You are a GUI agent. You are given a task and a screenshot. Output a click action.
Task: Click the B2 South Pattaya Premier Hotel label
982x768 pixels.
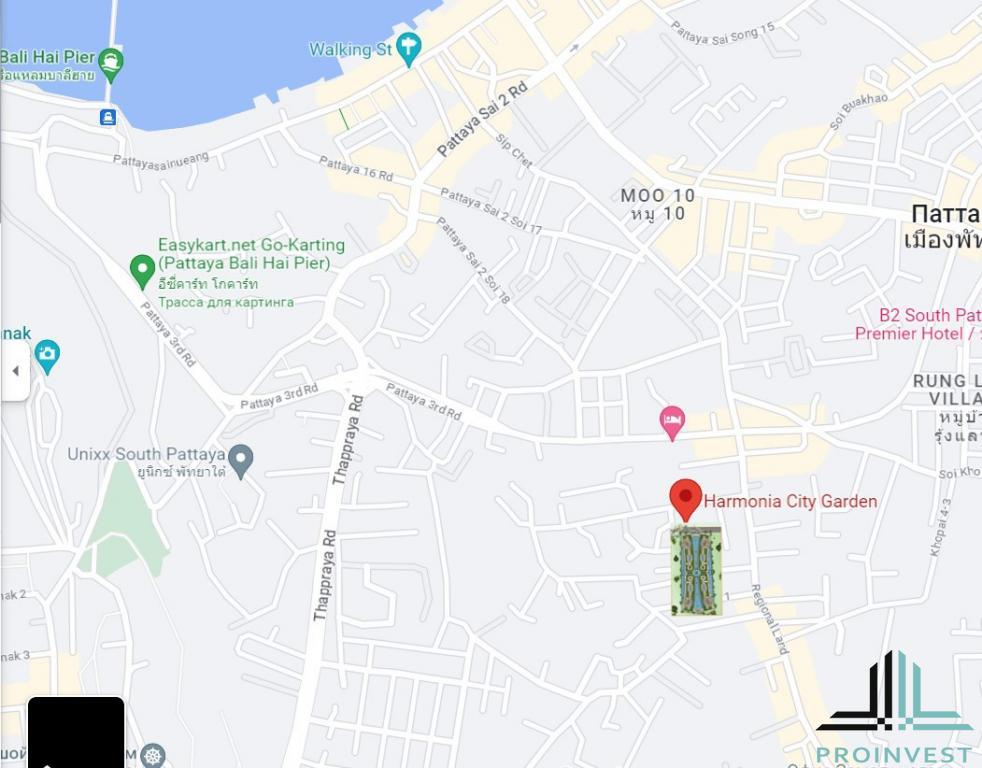[918, 324]
